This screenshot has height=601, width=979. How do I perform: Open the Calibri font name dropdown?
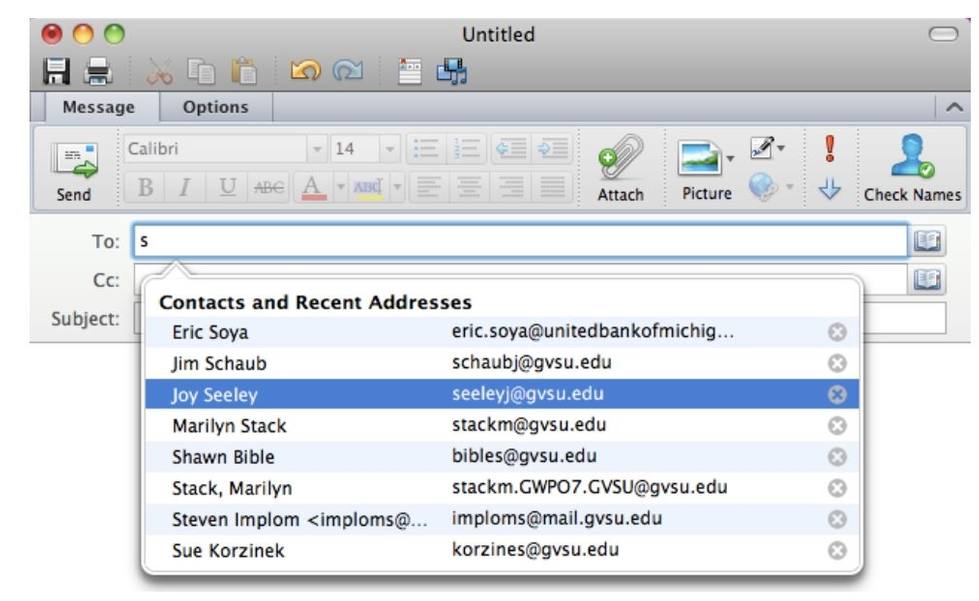[317, 149]
